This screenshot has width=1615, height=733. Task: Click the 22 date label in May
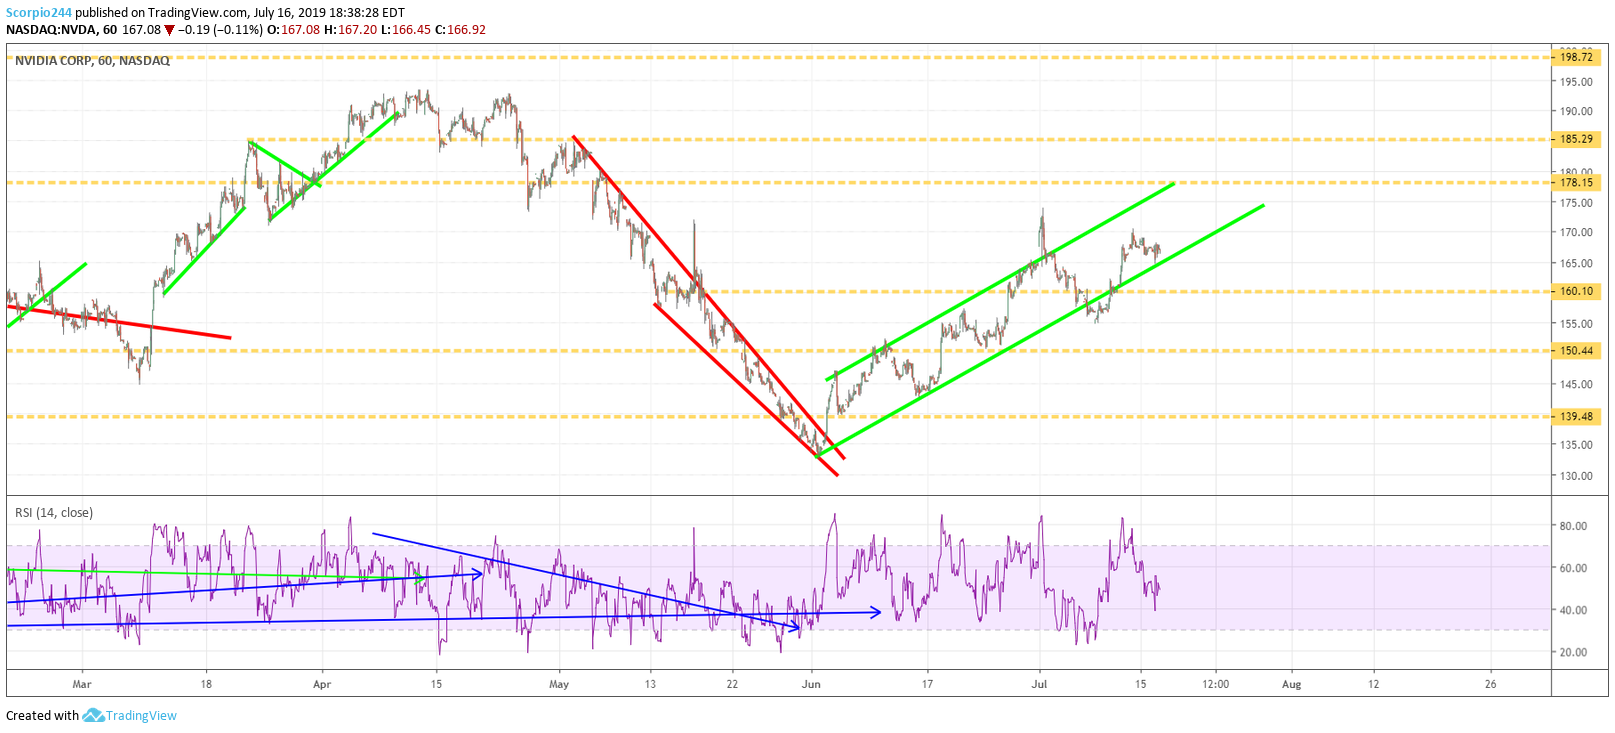click(x=732, y=684)
